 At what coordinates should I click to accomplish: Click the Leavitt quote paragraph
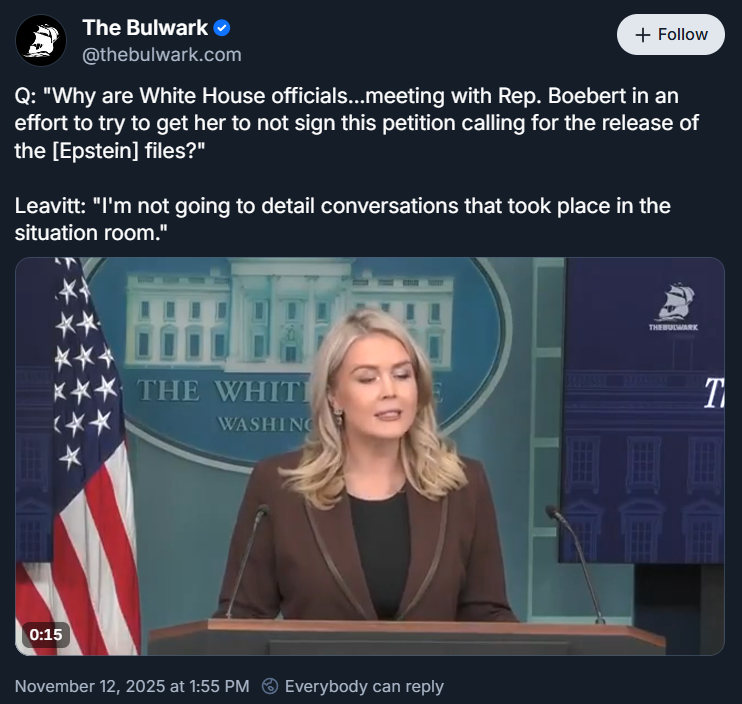click(x=343, y=219)
